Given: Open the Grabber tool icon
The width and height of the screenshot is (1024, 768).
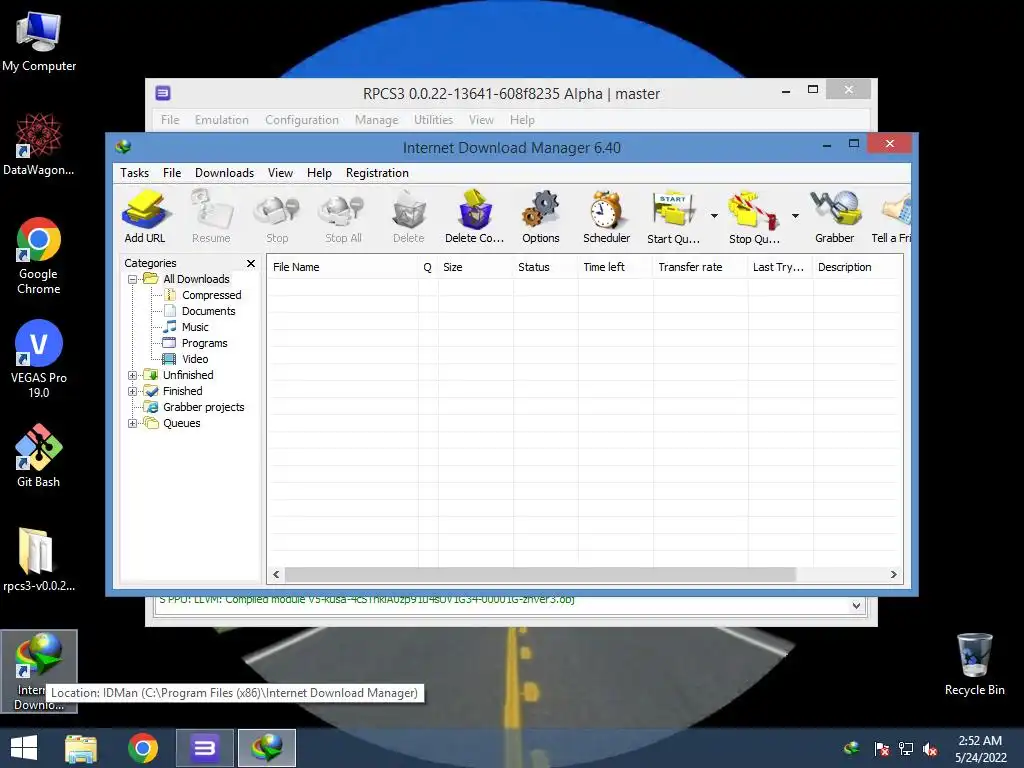Looking at the screenshot, I should [x=835, y=217].
